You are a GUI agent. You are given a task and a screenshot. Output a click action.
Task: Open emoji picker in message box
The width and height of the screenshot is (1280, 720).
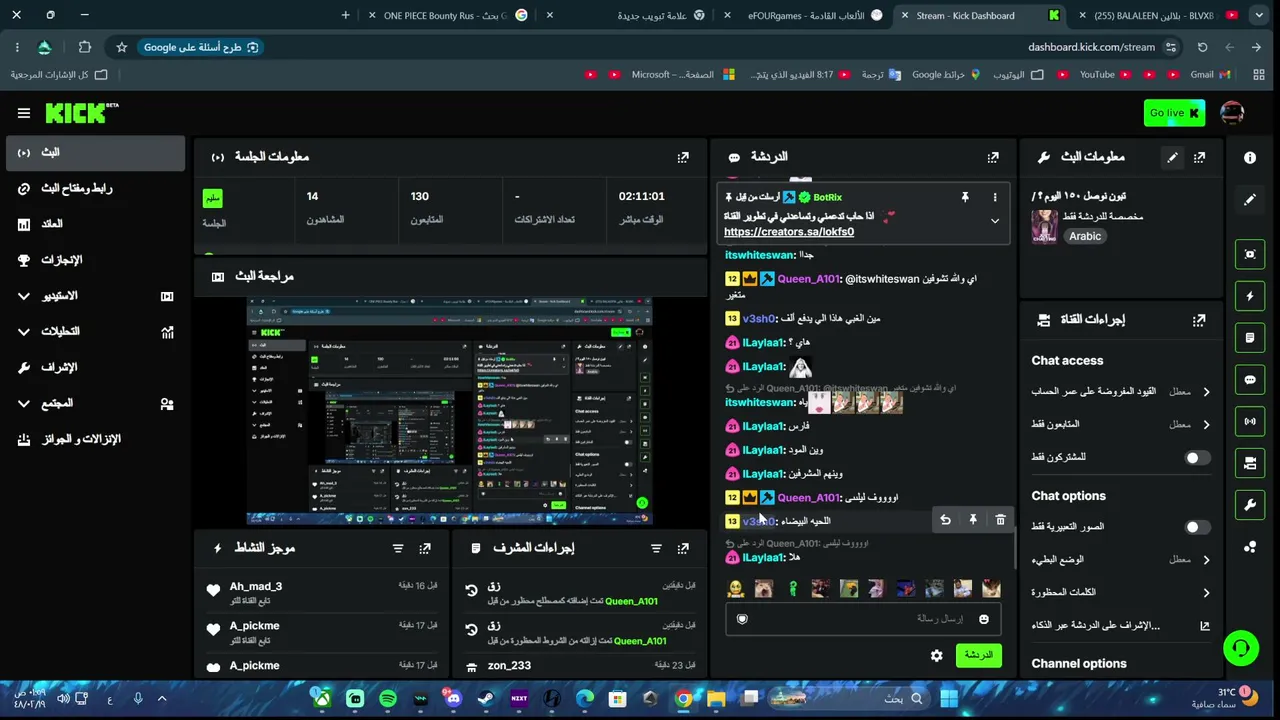point(984,619)
